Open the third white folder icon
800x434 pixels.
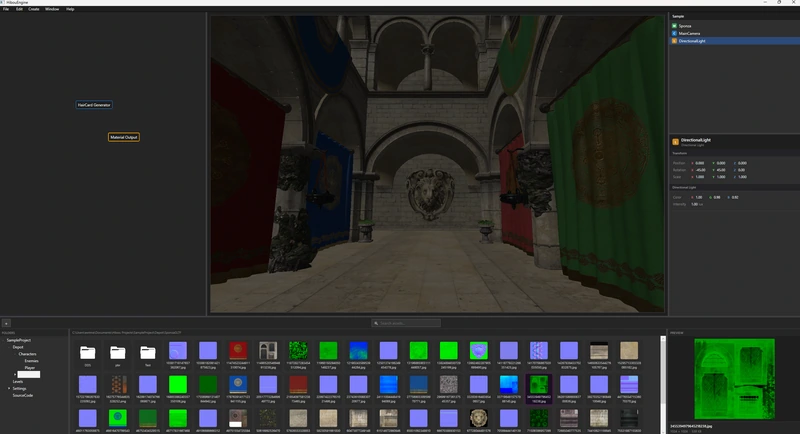[x=147, y=352]
